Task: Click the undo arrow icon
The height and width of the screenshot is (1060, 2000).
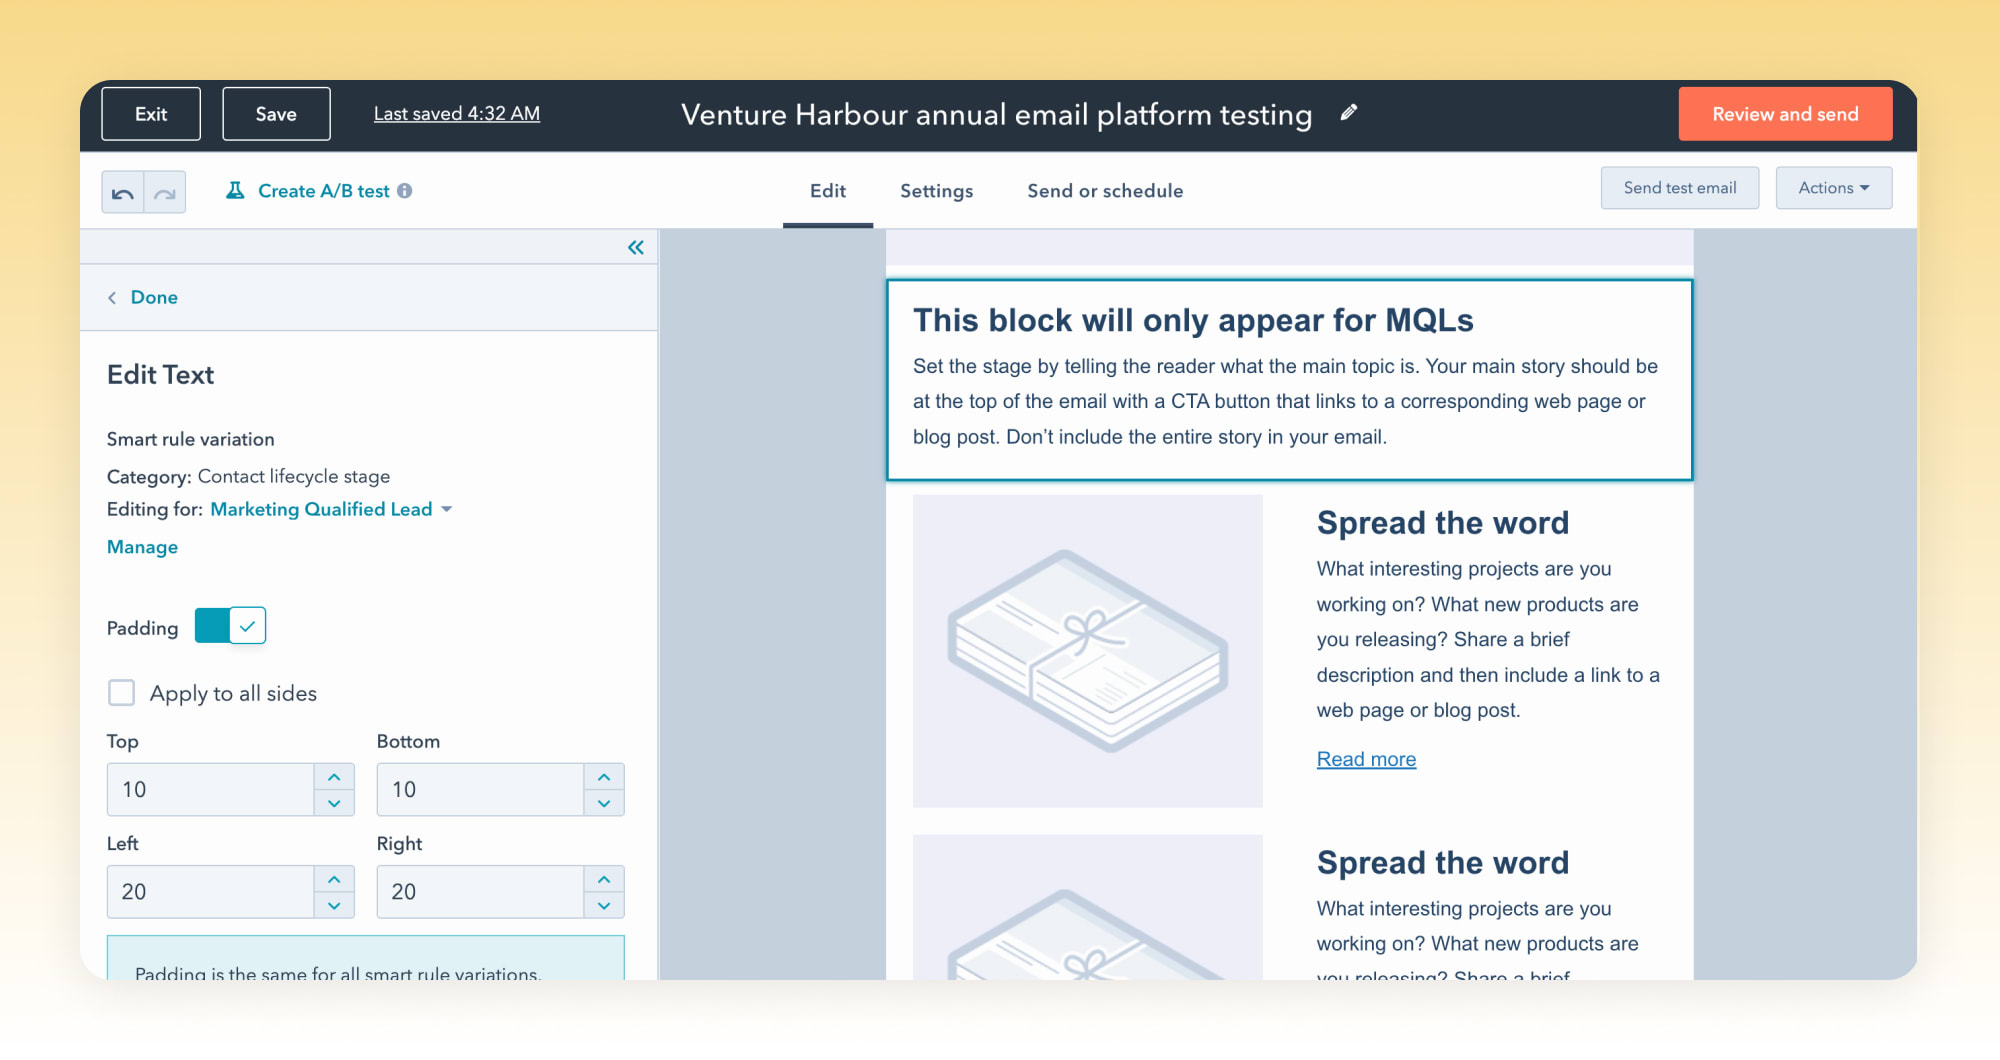Action: tap(122, 191)
